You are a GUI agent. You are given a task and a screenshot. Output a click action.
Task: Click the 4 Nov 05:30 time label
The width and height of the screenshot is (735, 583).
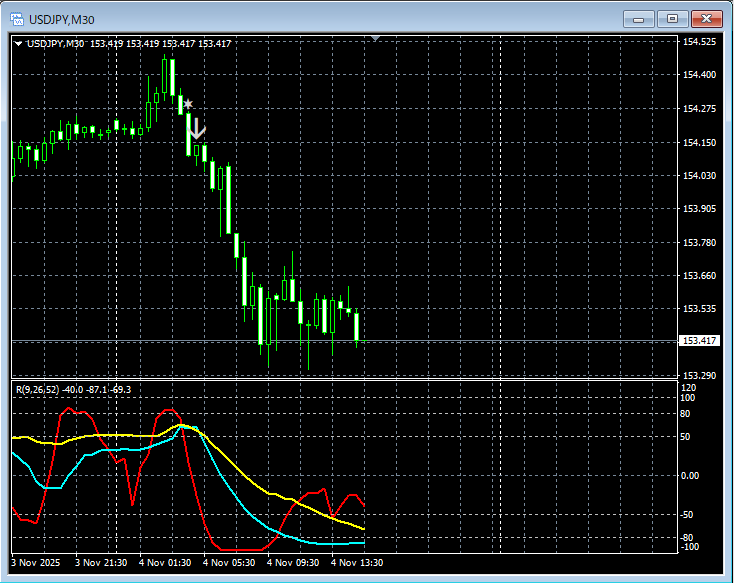[x=229, y=563]
